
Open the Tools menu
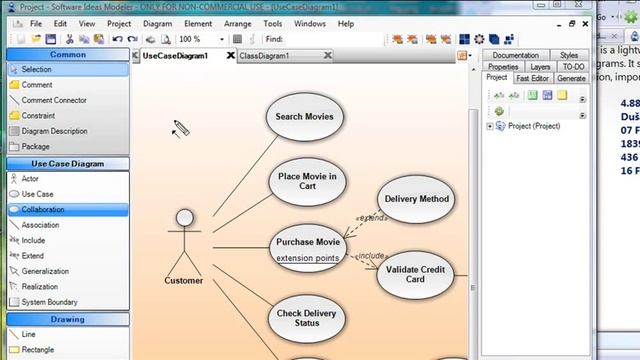273,24
